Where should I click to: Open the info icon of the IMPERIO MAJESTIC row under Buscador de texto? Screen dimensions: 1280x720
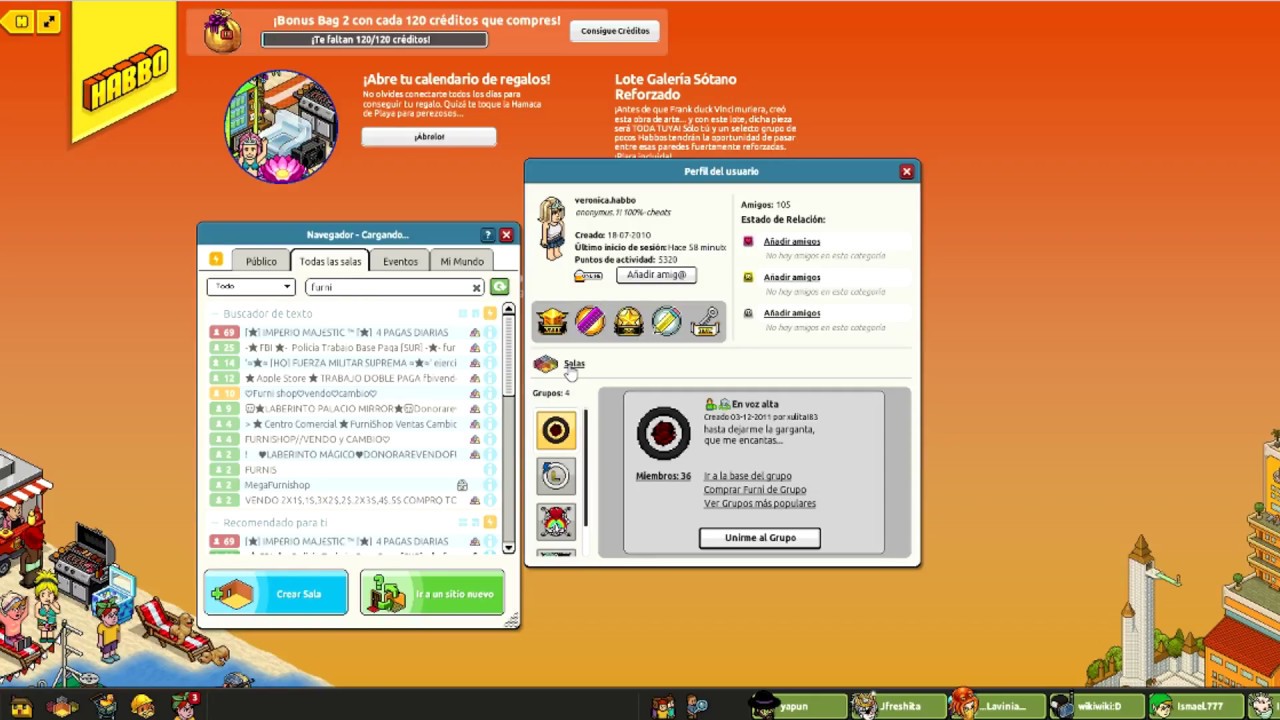coord(490,332)
